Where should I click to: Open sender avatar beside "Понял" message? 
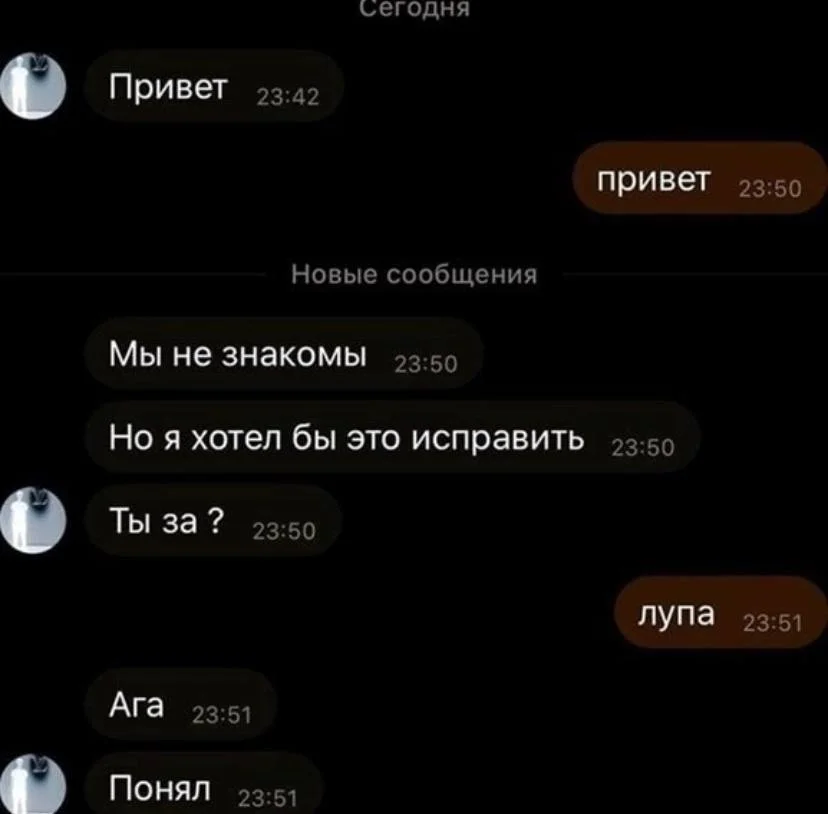tap(33, 786)
